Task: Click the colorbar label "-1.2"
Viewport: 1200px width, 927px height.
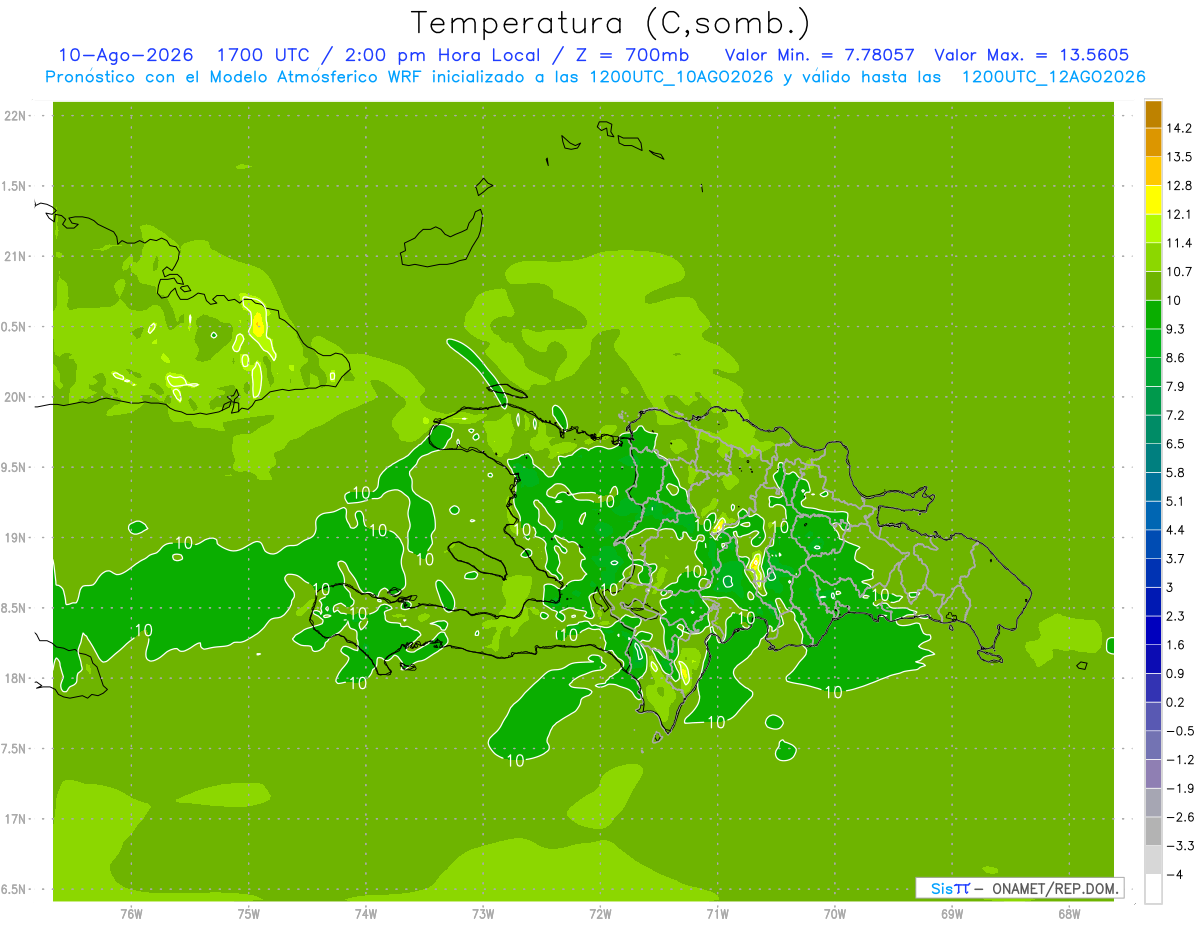Action: click(x=1180, y=760)
